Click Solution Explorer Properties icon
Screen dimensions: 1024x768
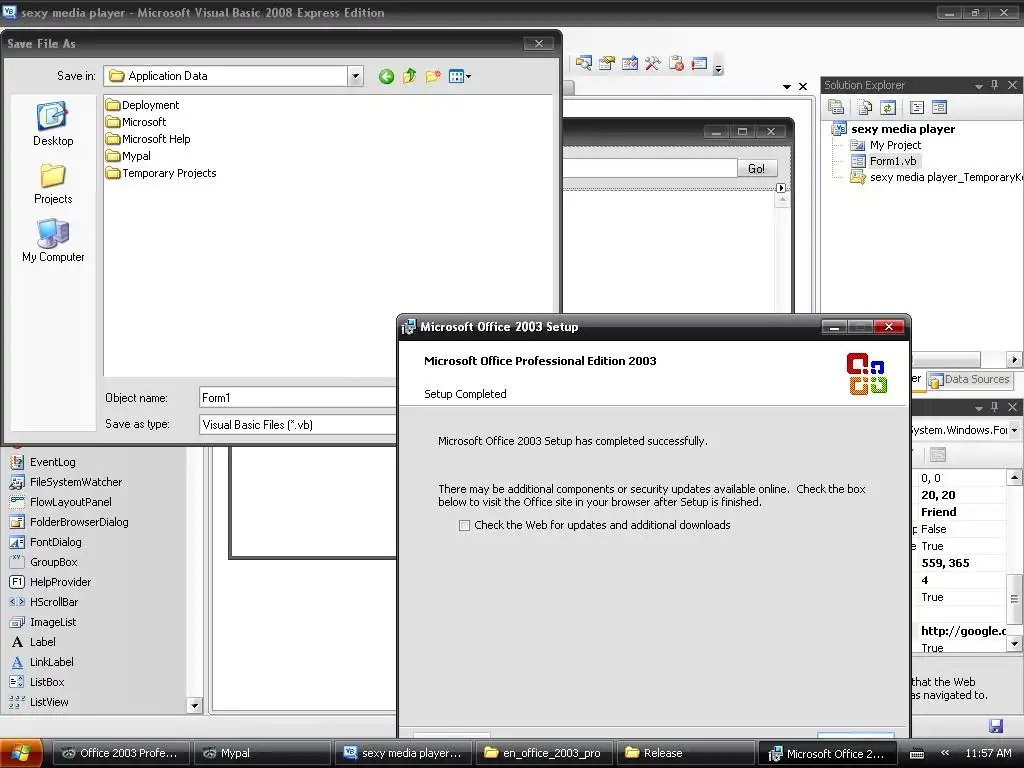pyautogui.click(x=835, y=107)
